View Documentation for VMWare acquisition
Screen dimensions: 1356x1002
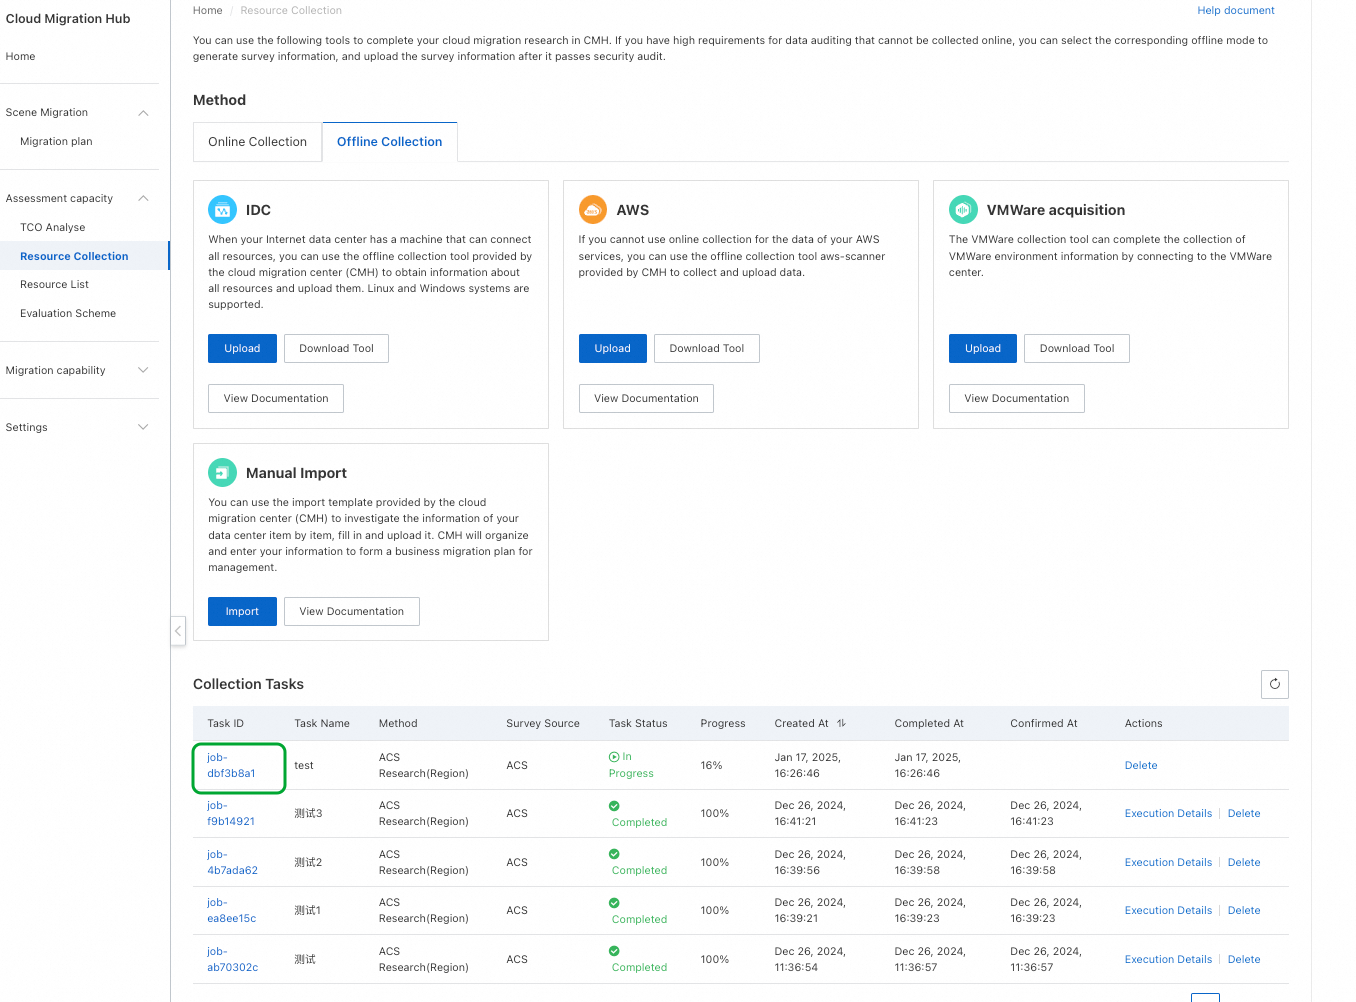click(x=1017, y=399)
